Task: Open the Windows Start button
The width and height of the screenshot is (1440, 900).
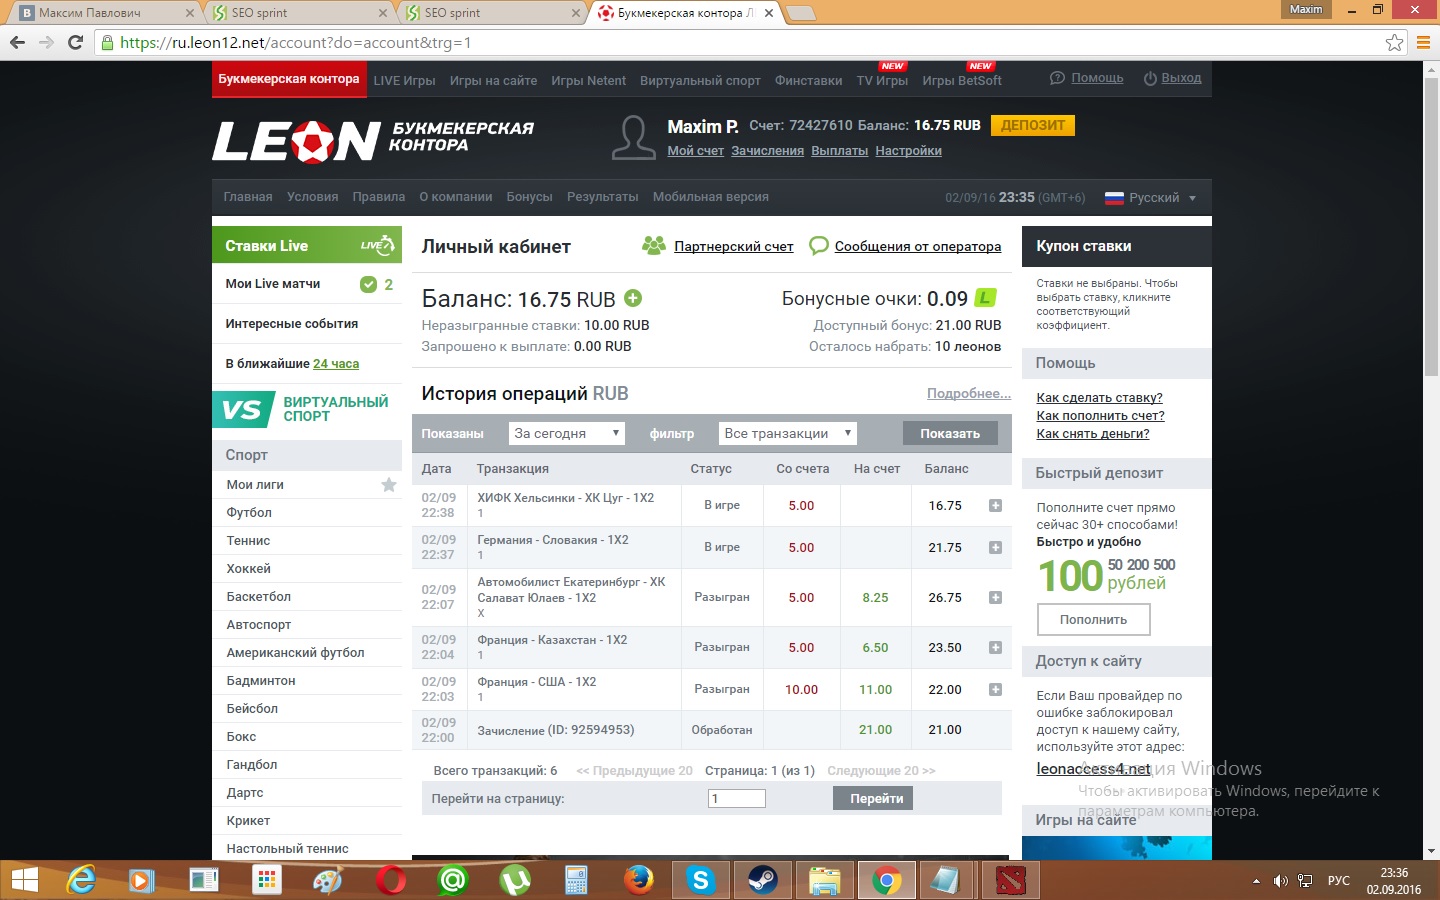Action: coord(24,880)
